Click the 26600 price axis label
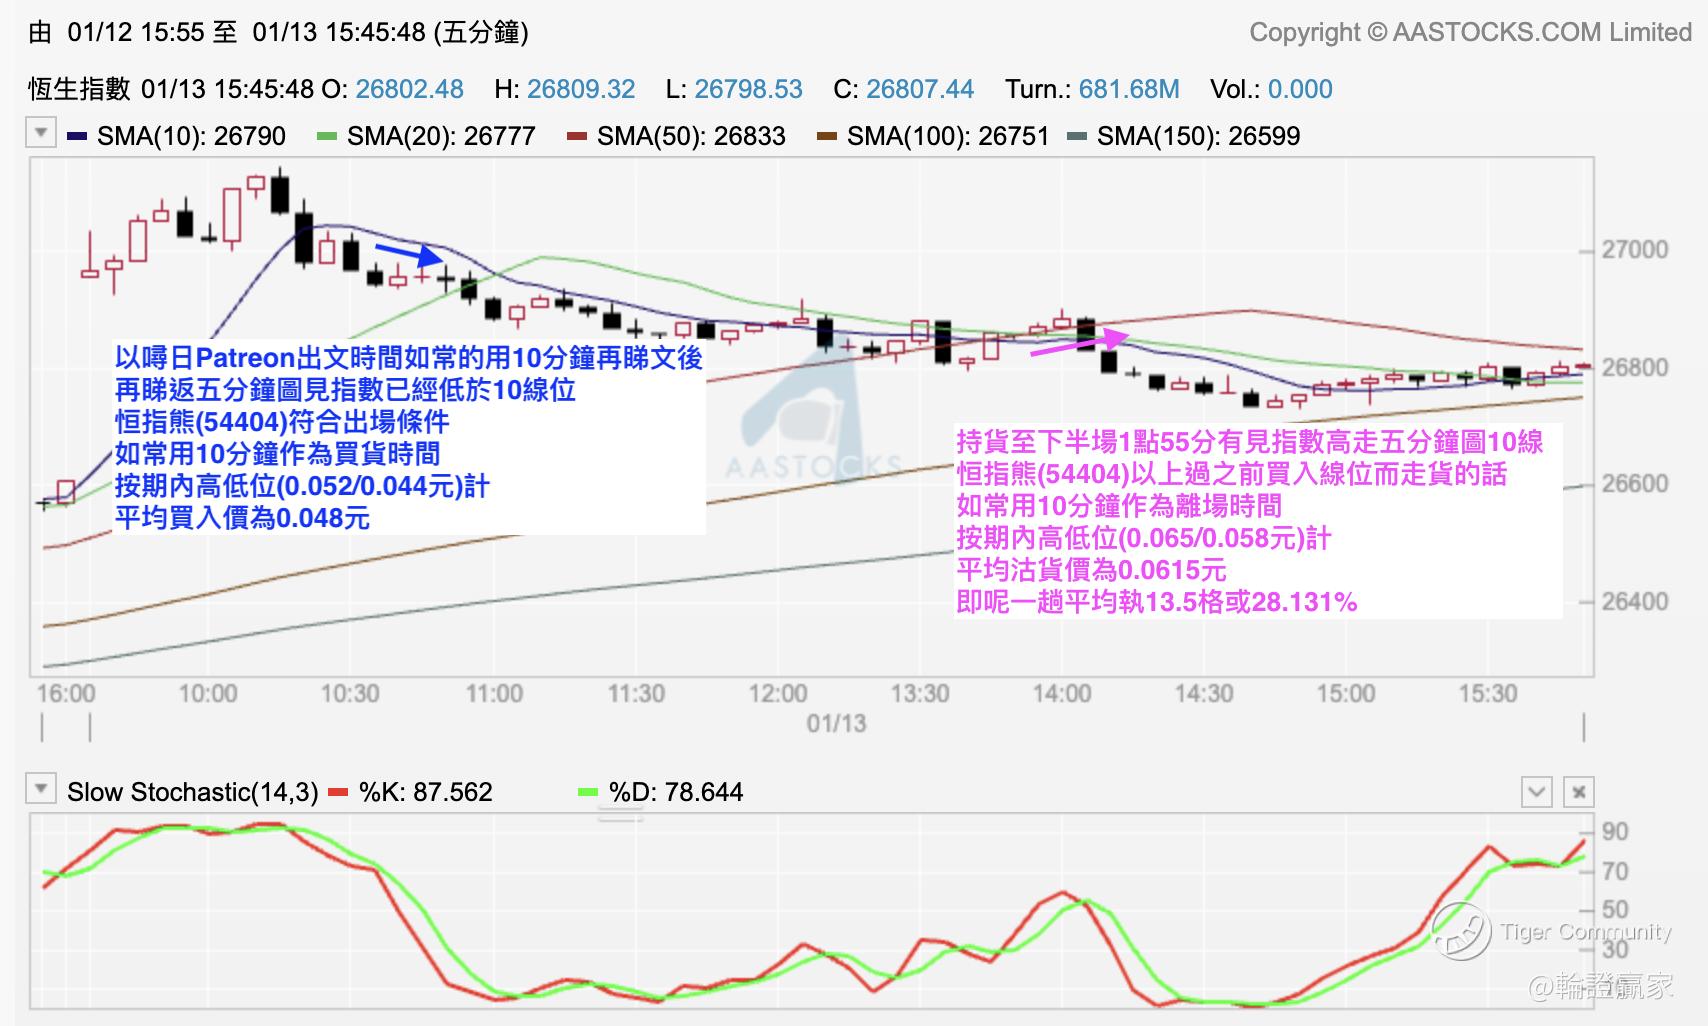This screenshot has height=1026, width=1708. point(1635,483)
